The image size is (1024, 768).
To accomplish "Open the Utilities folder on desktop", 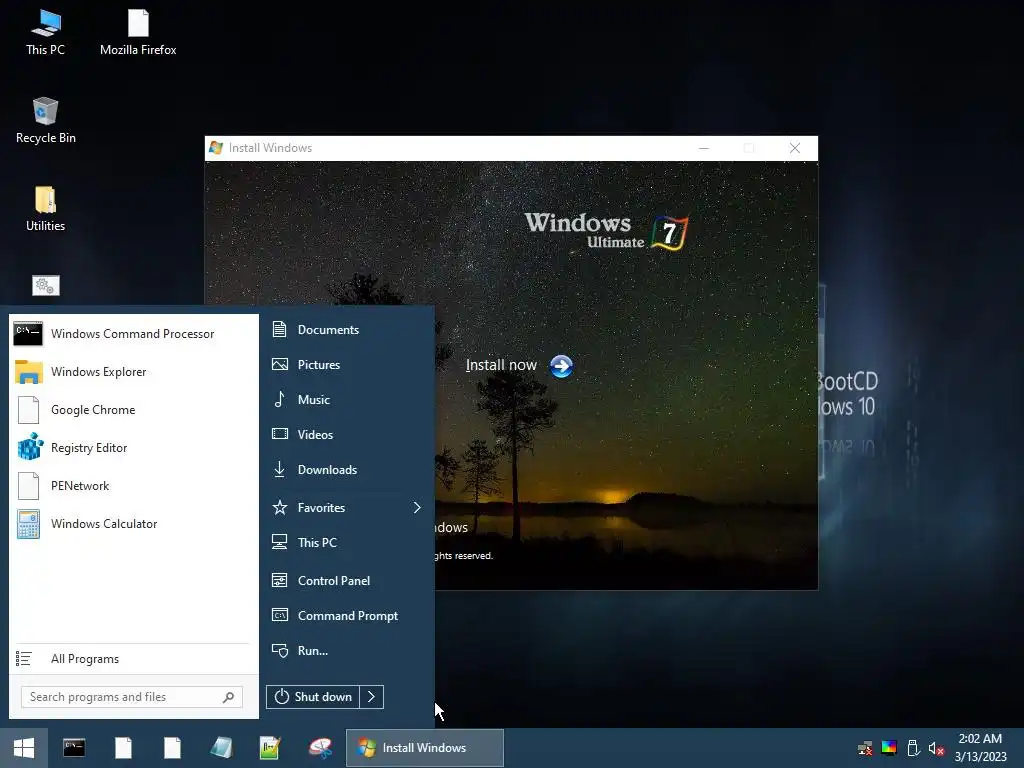I will coord(45,209).
